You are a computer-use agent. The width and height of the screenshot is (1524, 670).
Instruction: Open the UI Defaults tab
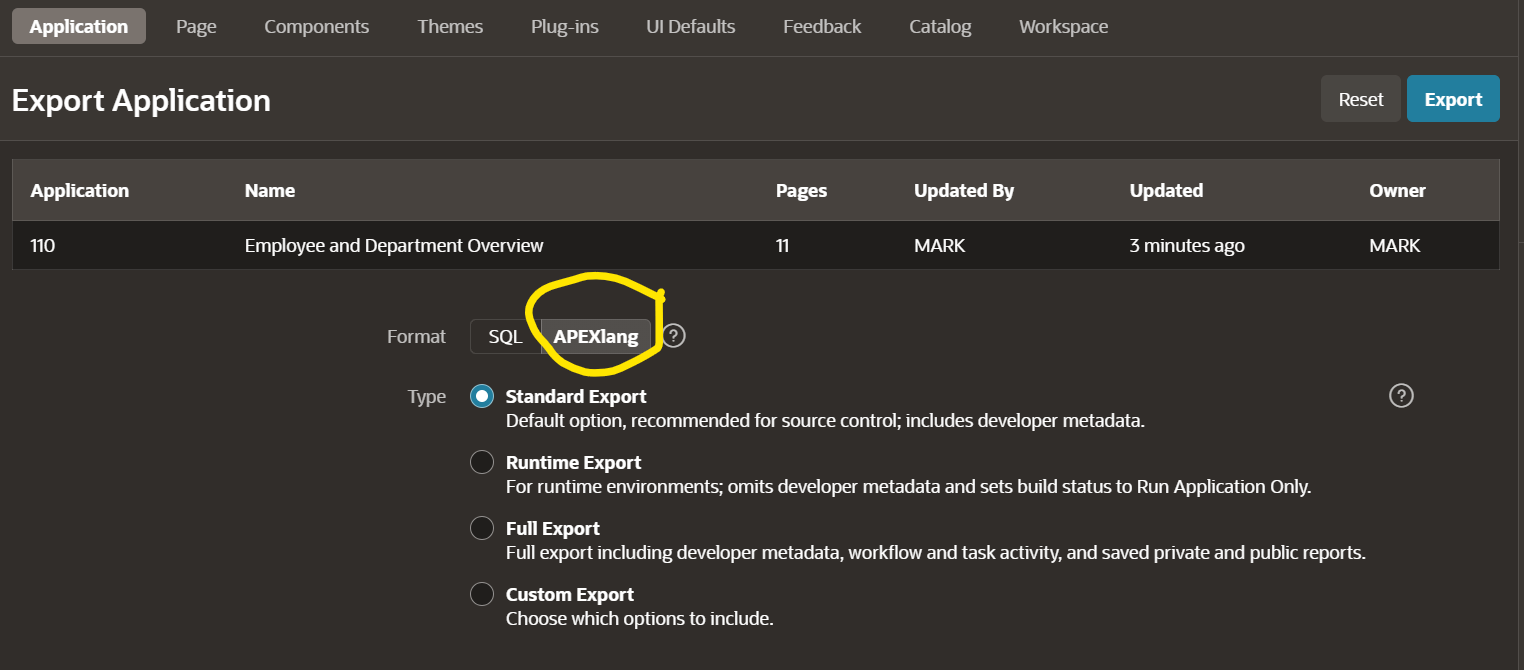(691, 26)
